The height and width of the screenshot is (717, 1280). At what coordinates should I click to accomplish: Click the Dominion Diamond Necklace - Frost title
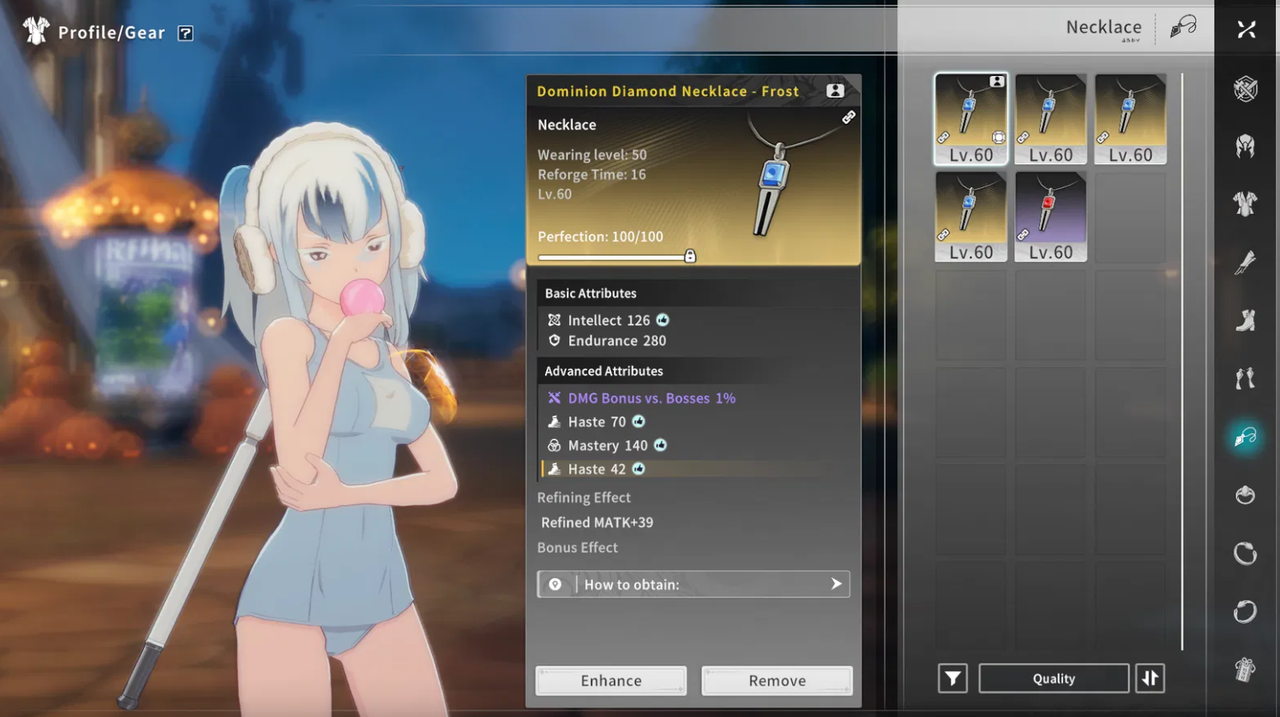668,91
